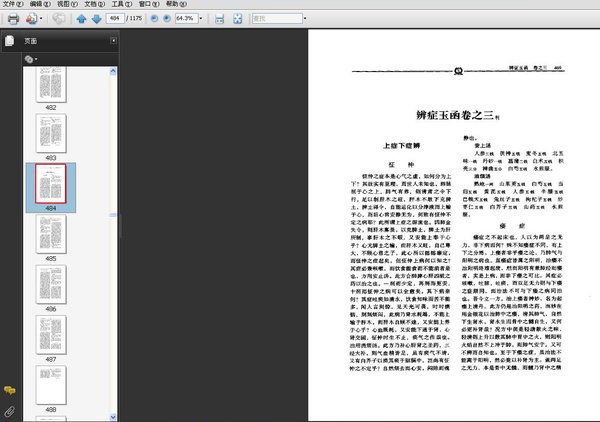Viewport: 600px width, 422px height.
Task: Click the fit-width scrolling mode icon
Action: pyautogui.click(x=219, y=18)
